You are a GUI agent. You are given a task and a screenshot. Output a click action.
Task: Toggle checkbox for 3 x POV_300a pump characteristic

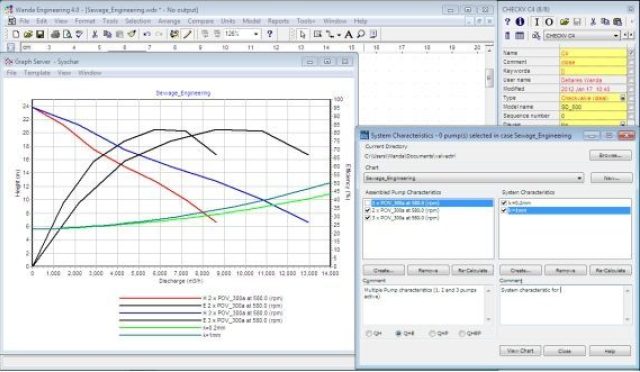[x=367, y=218]
